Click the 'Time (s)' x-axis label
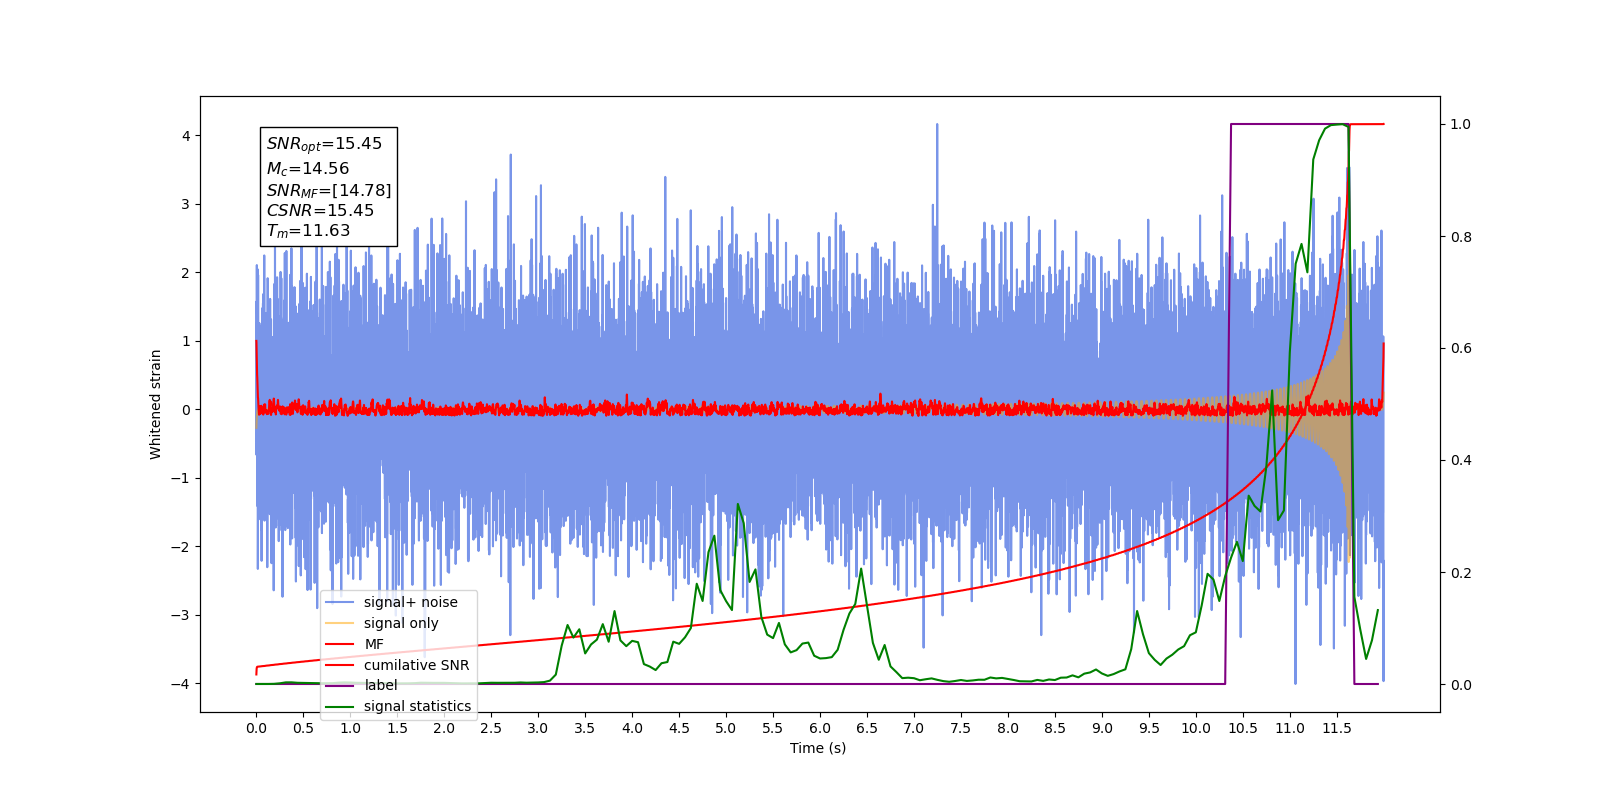Screen dimensions: 1600x800 tap(818, 748)
